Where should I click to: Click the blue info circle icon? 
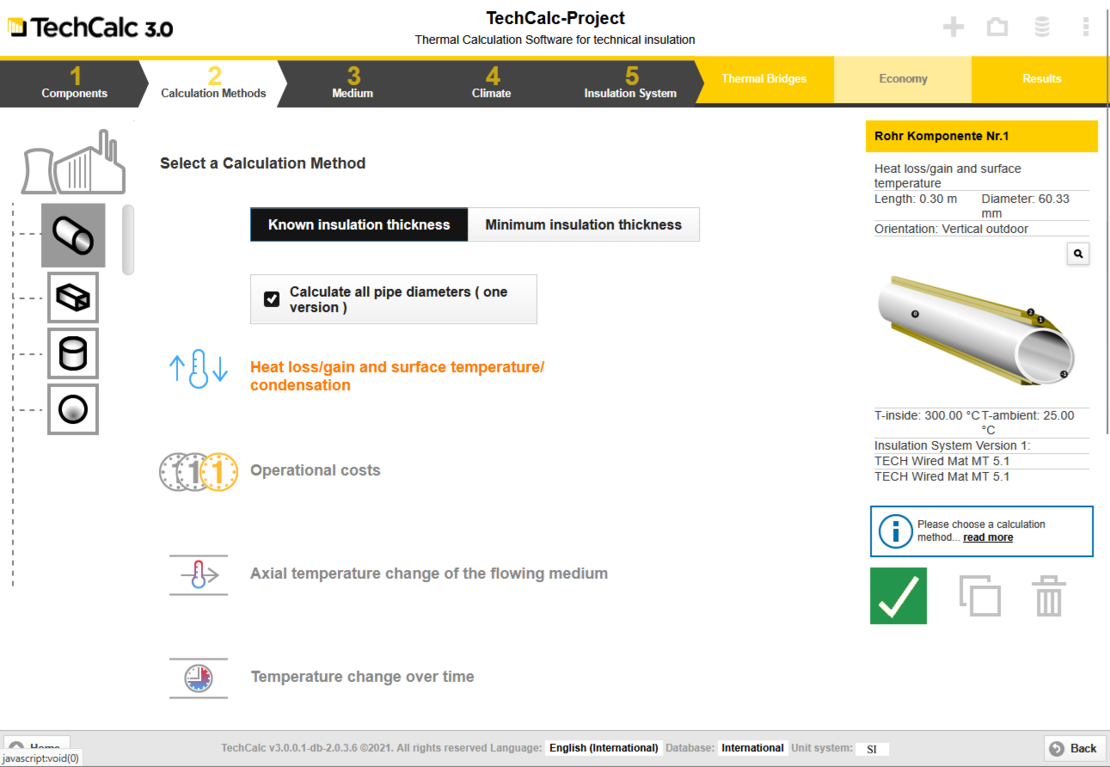click(896, 531)
